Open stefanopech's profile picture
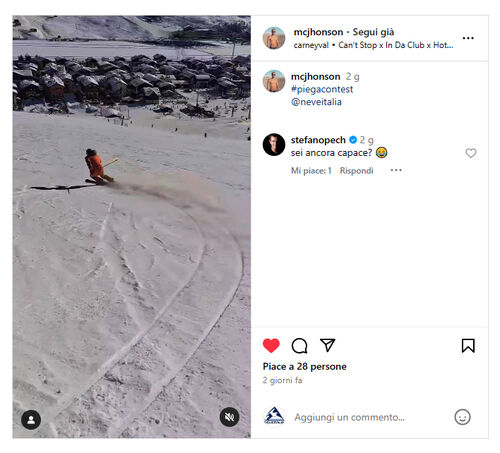This screenshot has width=500, height=453. coord(274,145)
